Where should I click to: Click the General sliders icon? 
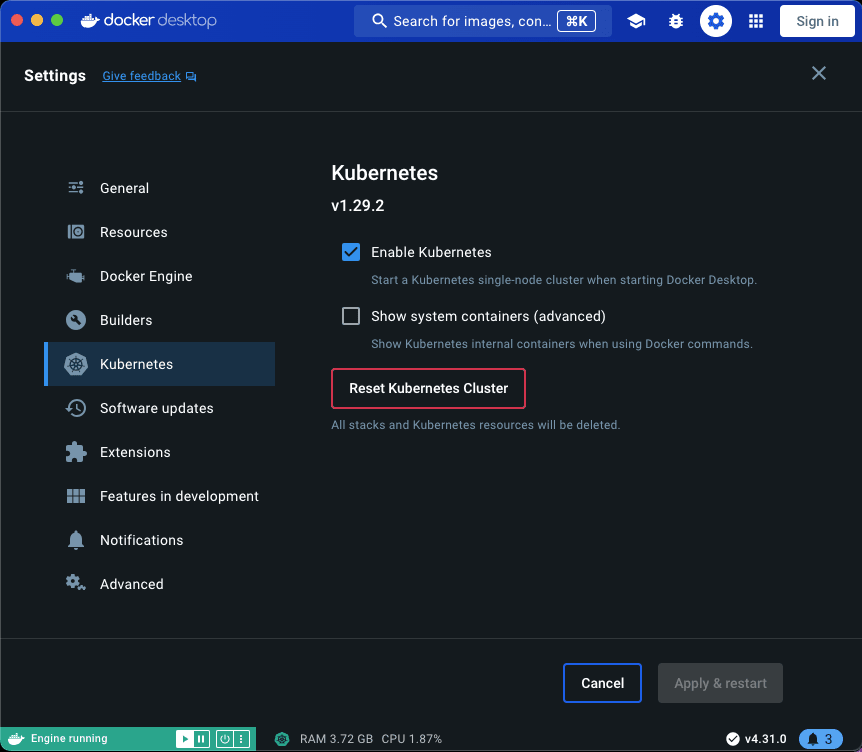[76, 188]
